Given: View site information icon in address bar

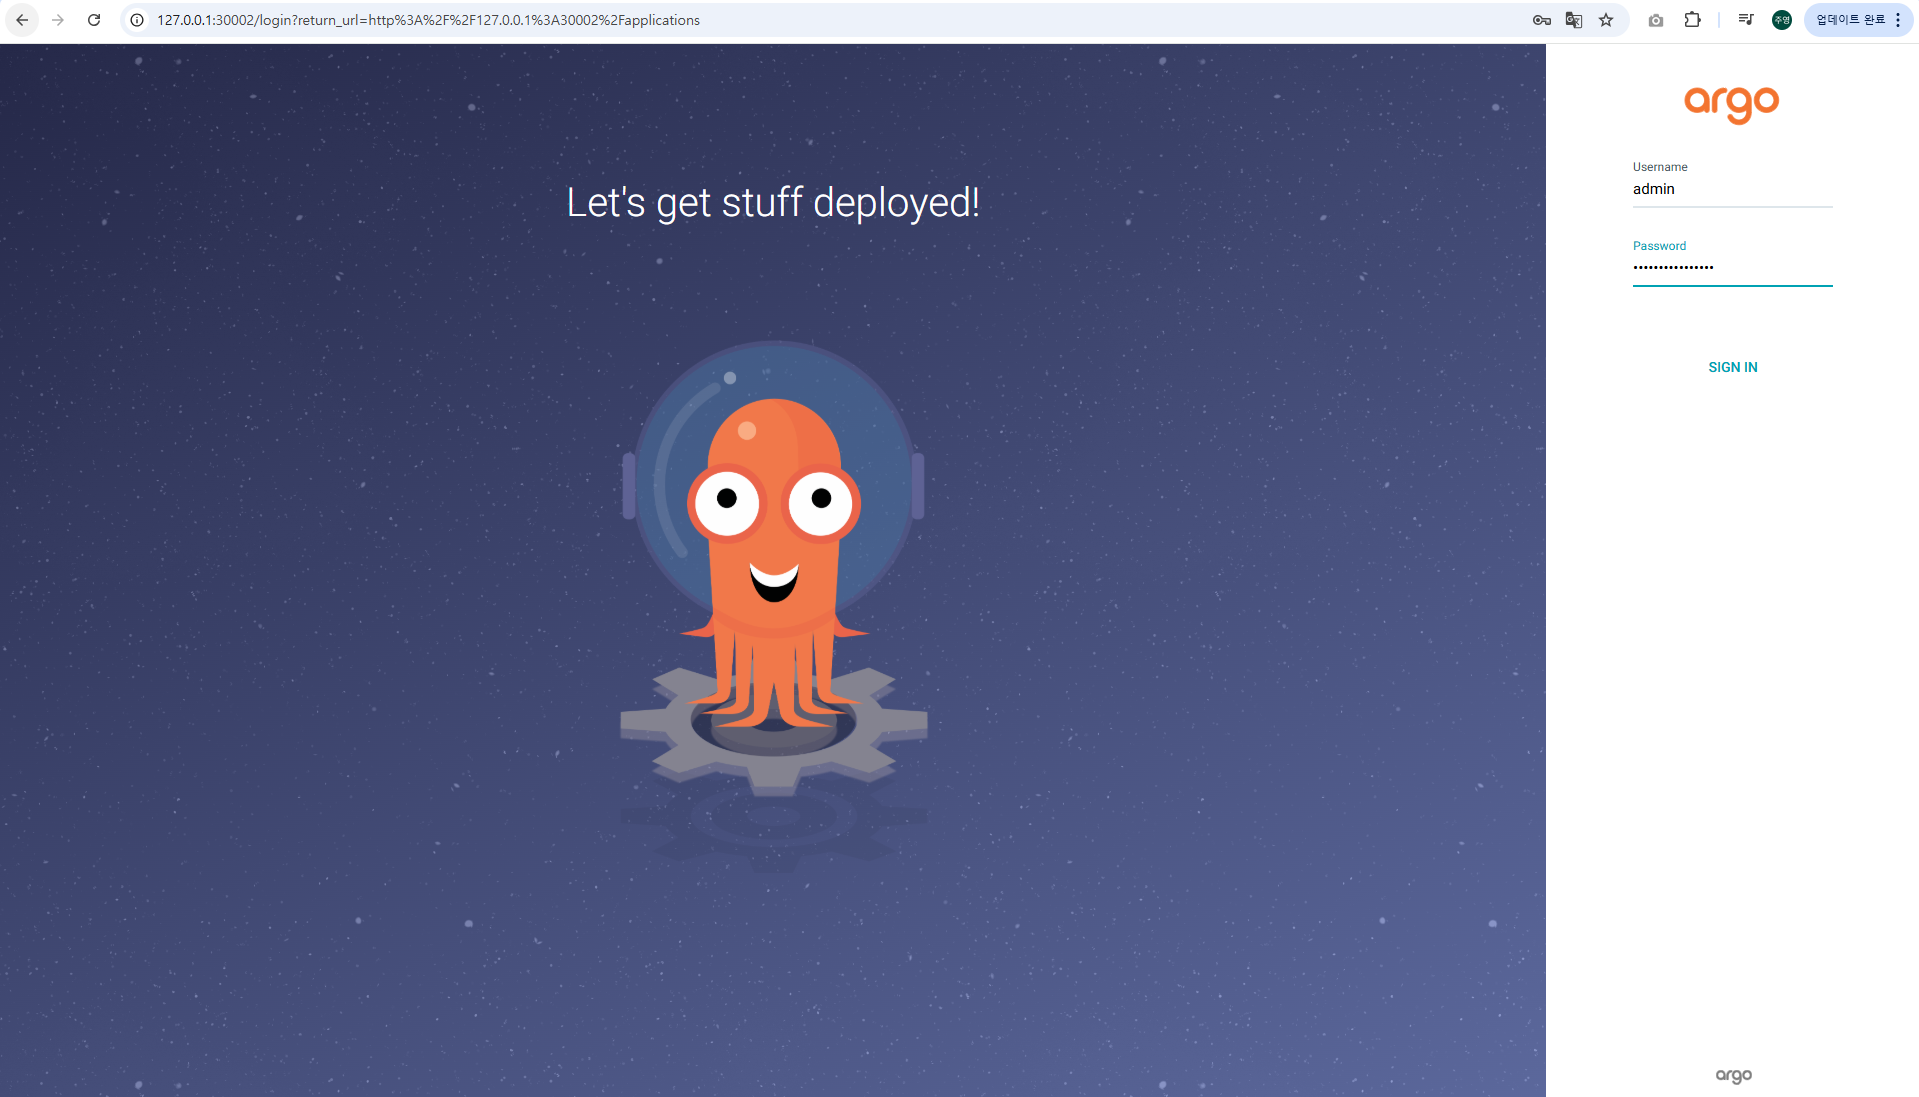Looking at the screenshot, I should tap(138, 20).
